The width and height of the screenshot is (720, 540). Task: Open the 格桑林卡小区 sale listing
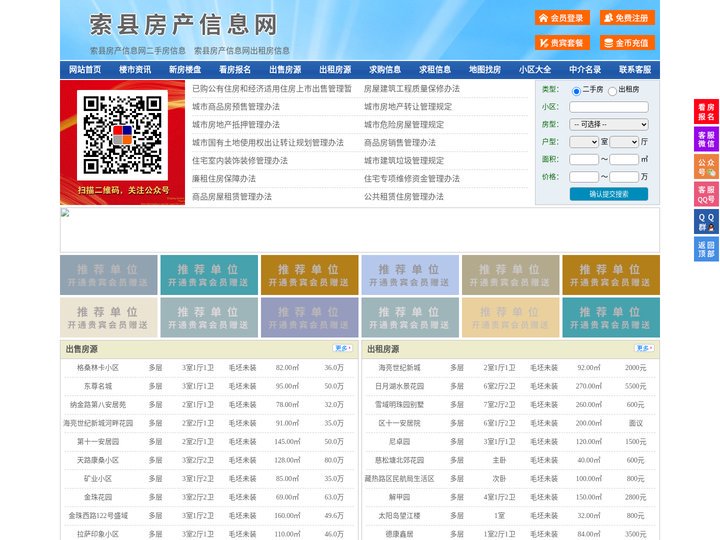tap(98, 368)
